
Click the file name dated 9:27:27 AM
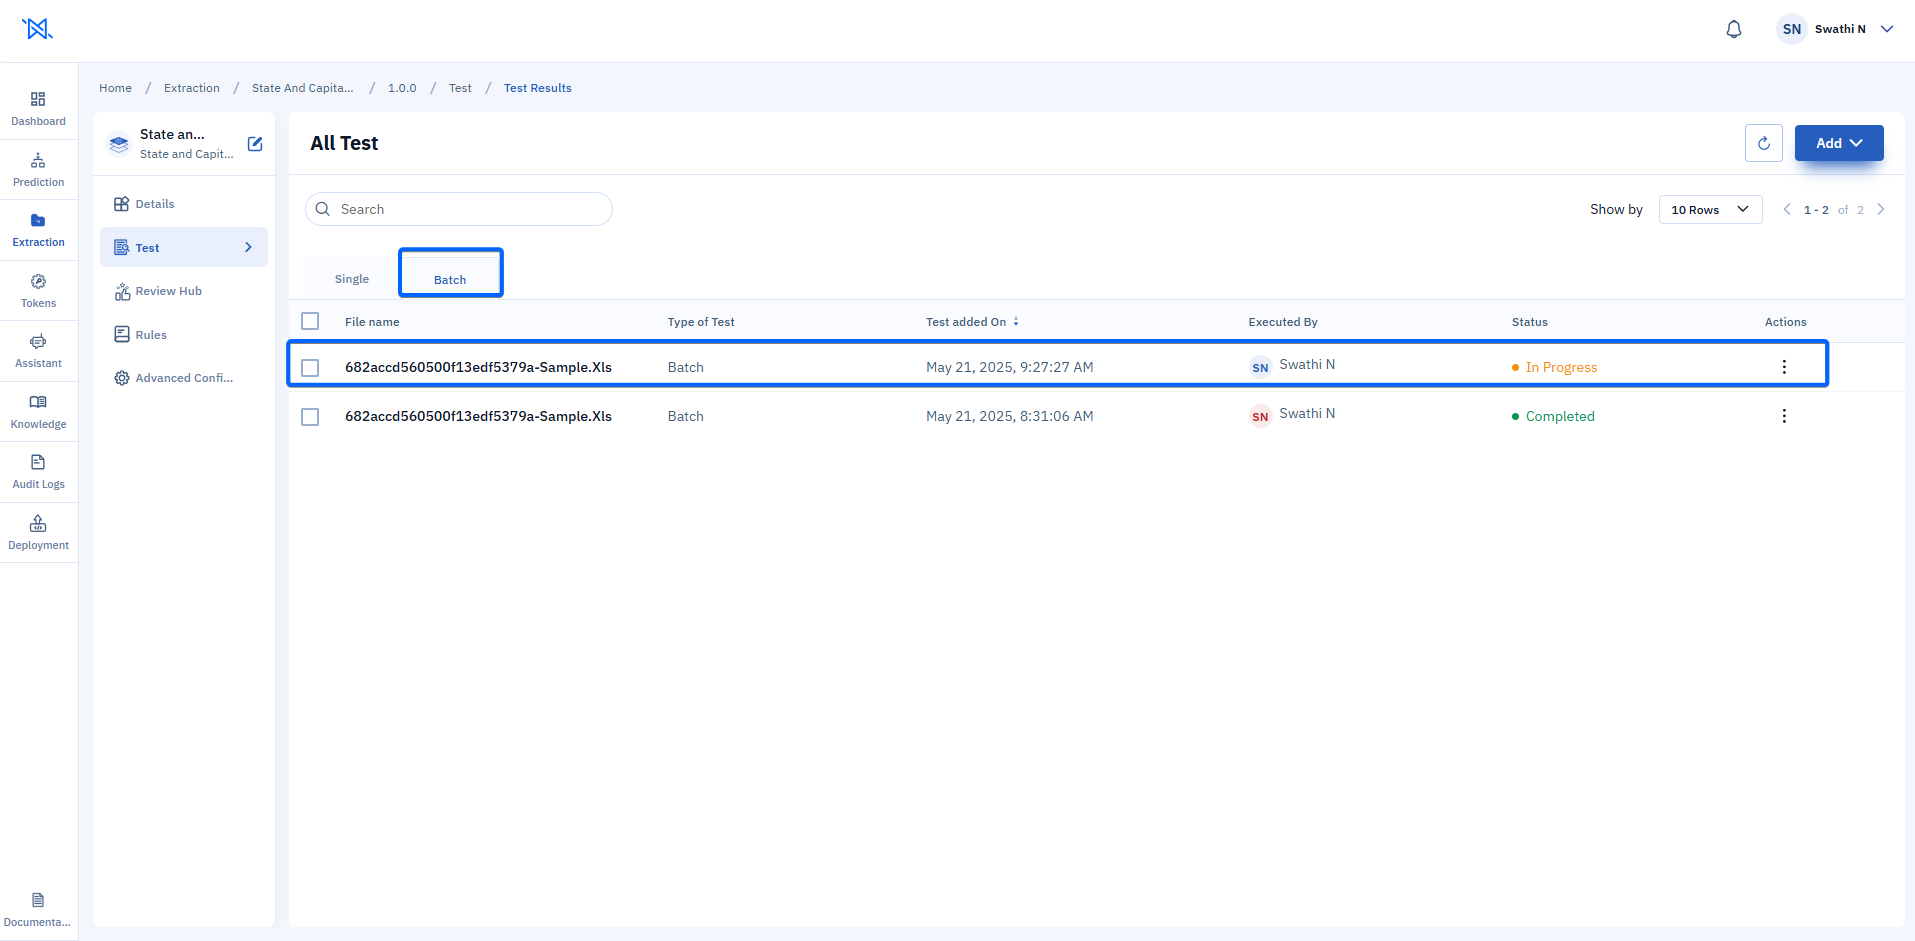pyautogui.click(x=478, y=367)
